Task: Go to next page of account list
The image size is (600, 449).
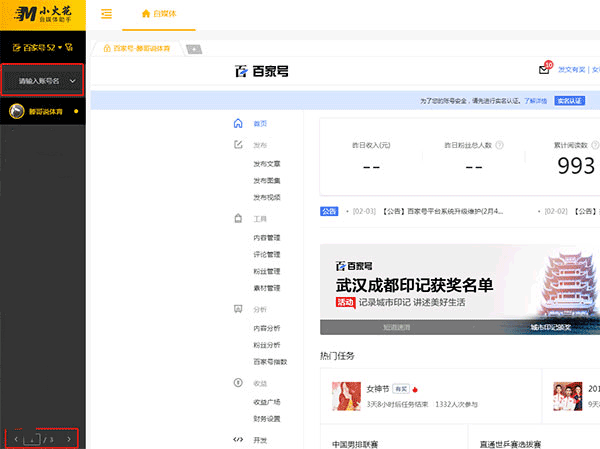Action: (x=68, y=438)
